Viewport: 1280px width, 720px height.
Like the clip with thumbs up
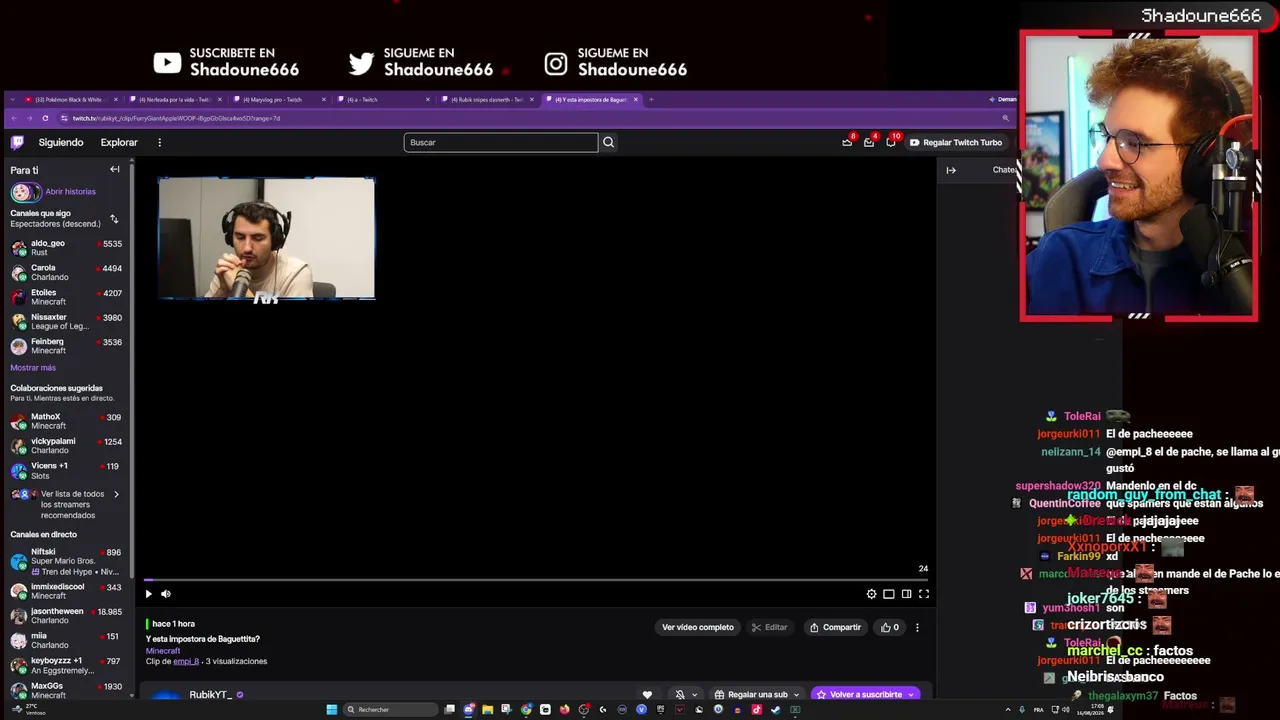coord(890,627)
